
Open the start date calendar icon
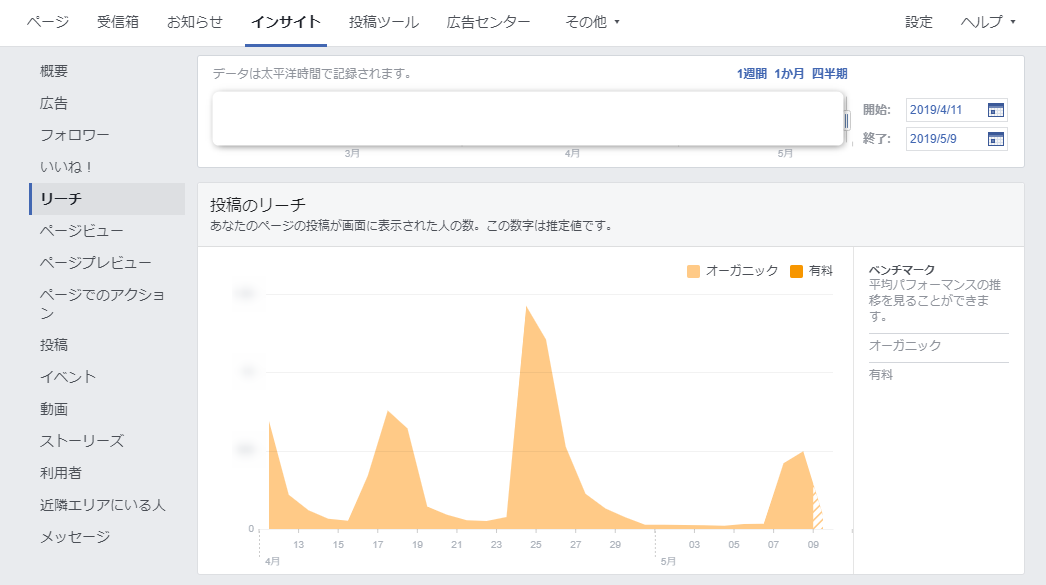(x=995, y=110)
